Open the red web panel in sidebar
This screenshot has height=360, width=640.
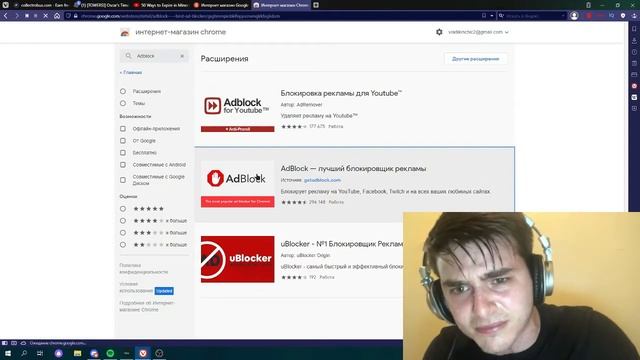(x=634, y=86)
